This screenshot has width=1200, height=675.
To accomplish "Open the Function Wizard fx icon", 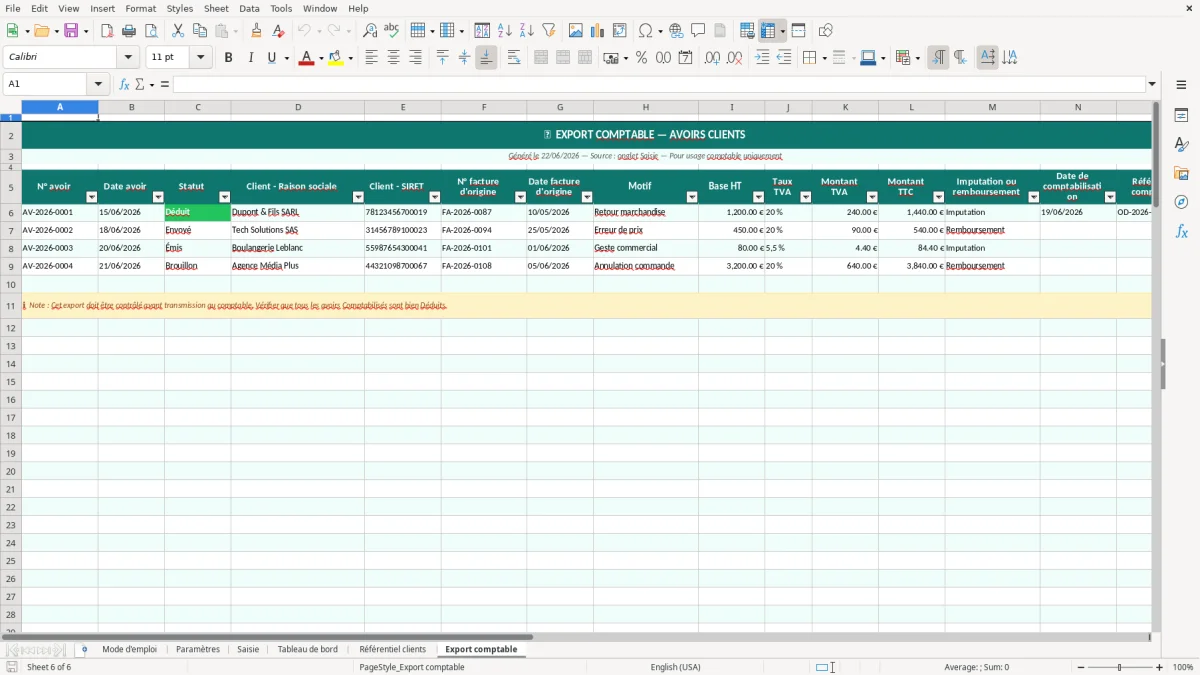I will point(124,84).
